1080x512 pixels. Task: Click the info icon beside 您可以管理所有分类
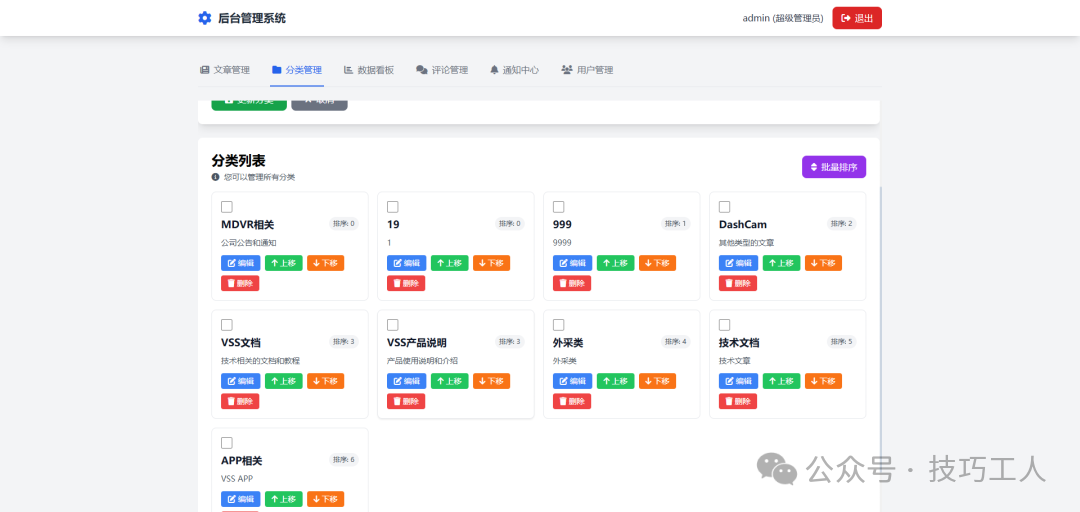point(216,177)
